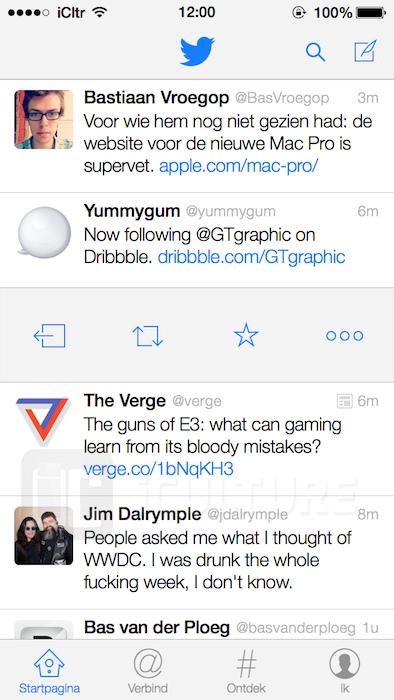Go to the Ik profile tab
The image size is (394, 700).
344,671
